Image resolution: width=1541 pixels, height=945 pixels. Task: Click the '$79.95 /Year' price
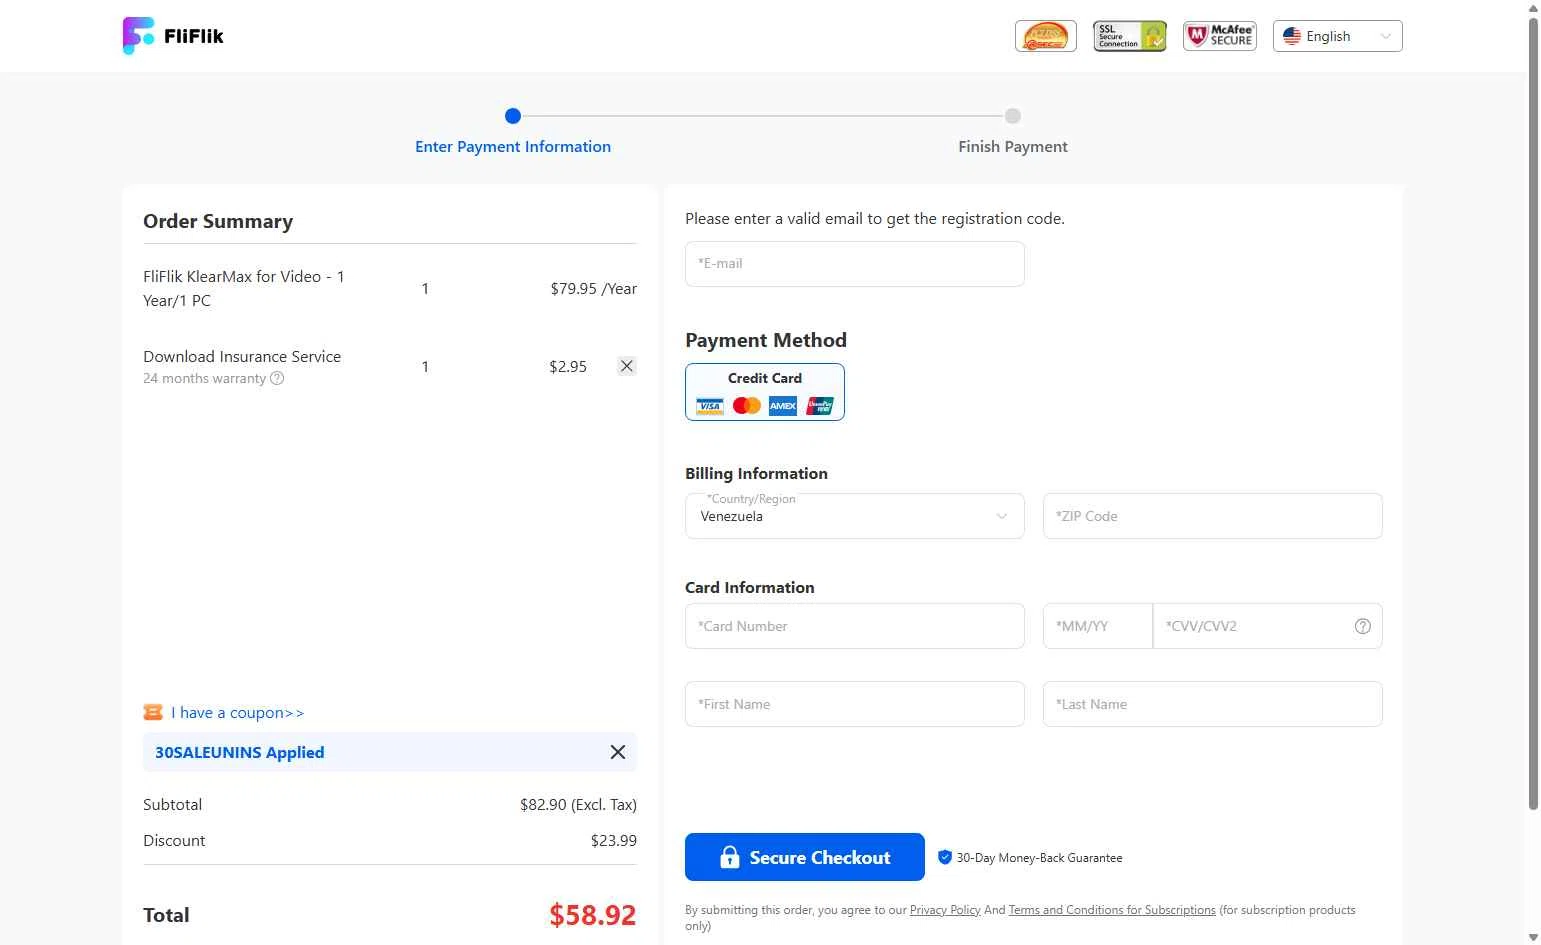[594, 289]
